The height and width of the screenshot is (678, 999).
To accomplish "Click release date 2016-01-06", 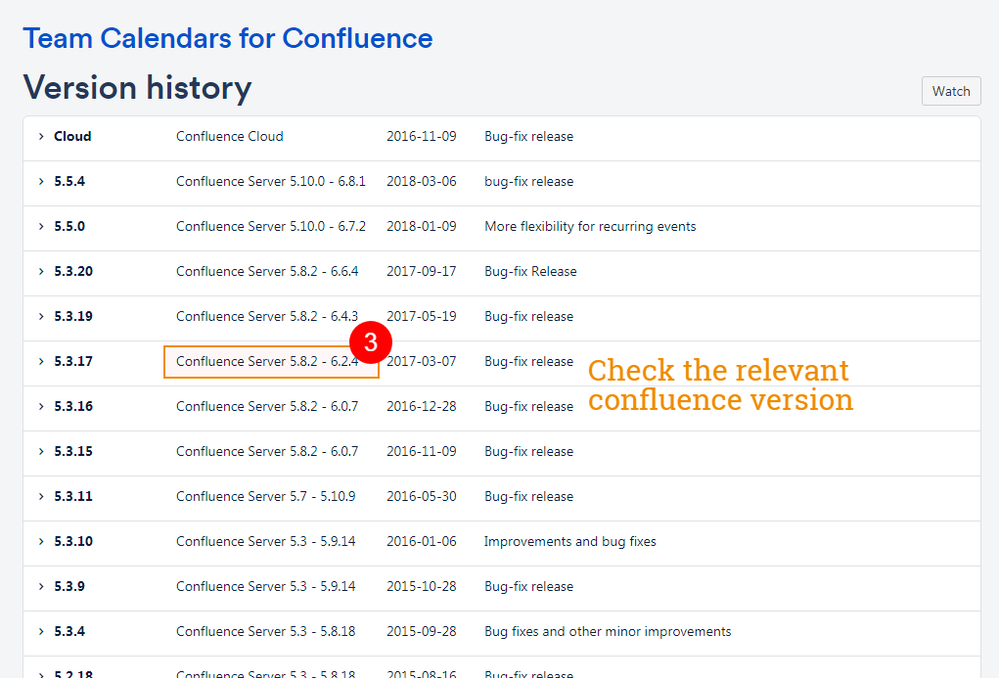I will pyautogui.click(x=422, y=542).
